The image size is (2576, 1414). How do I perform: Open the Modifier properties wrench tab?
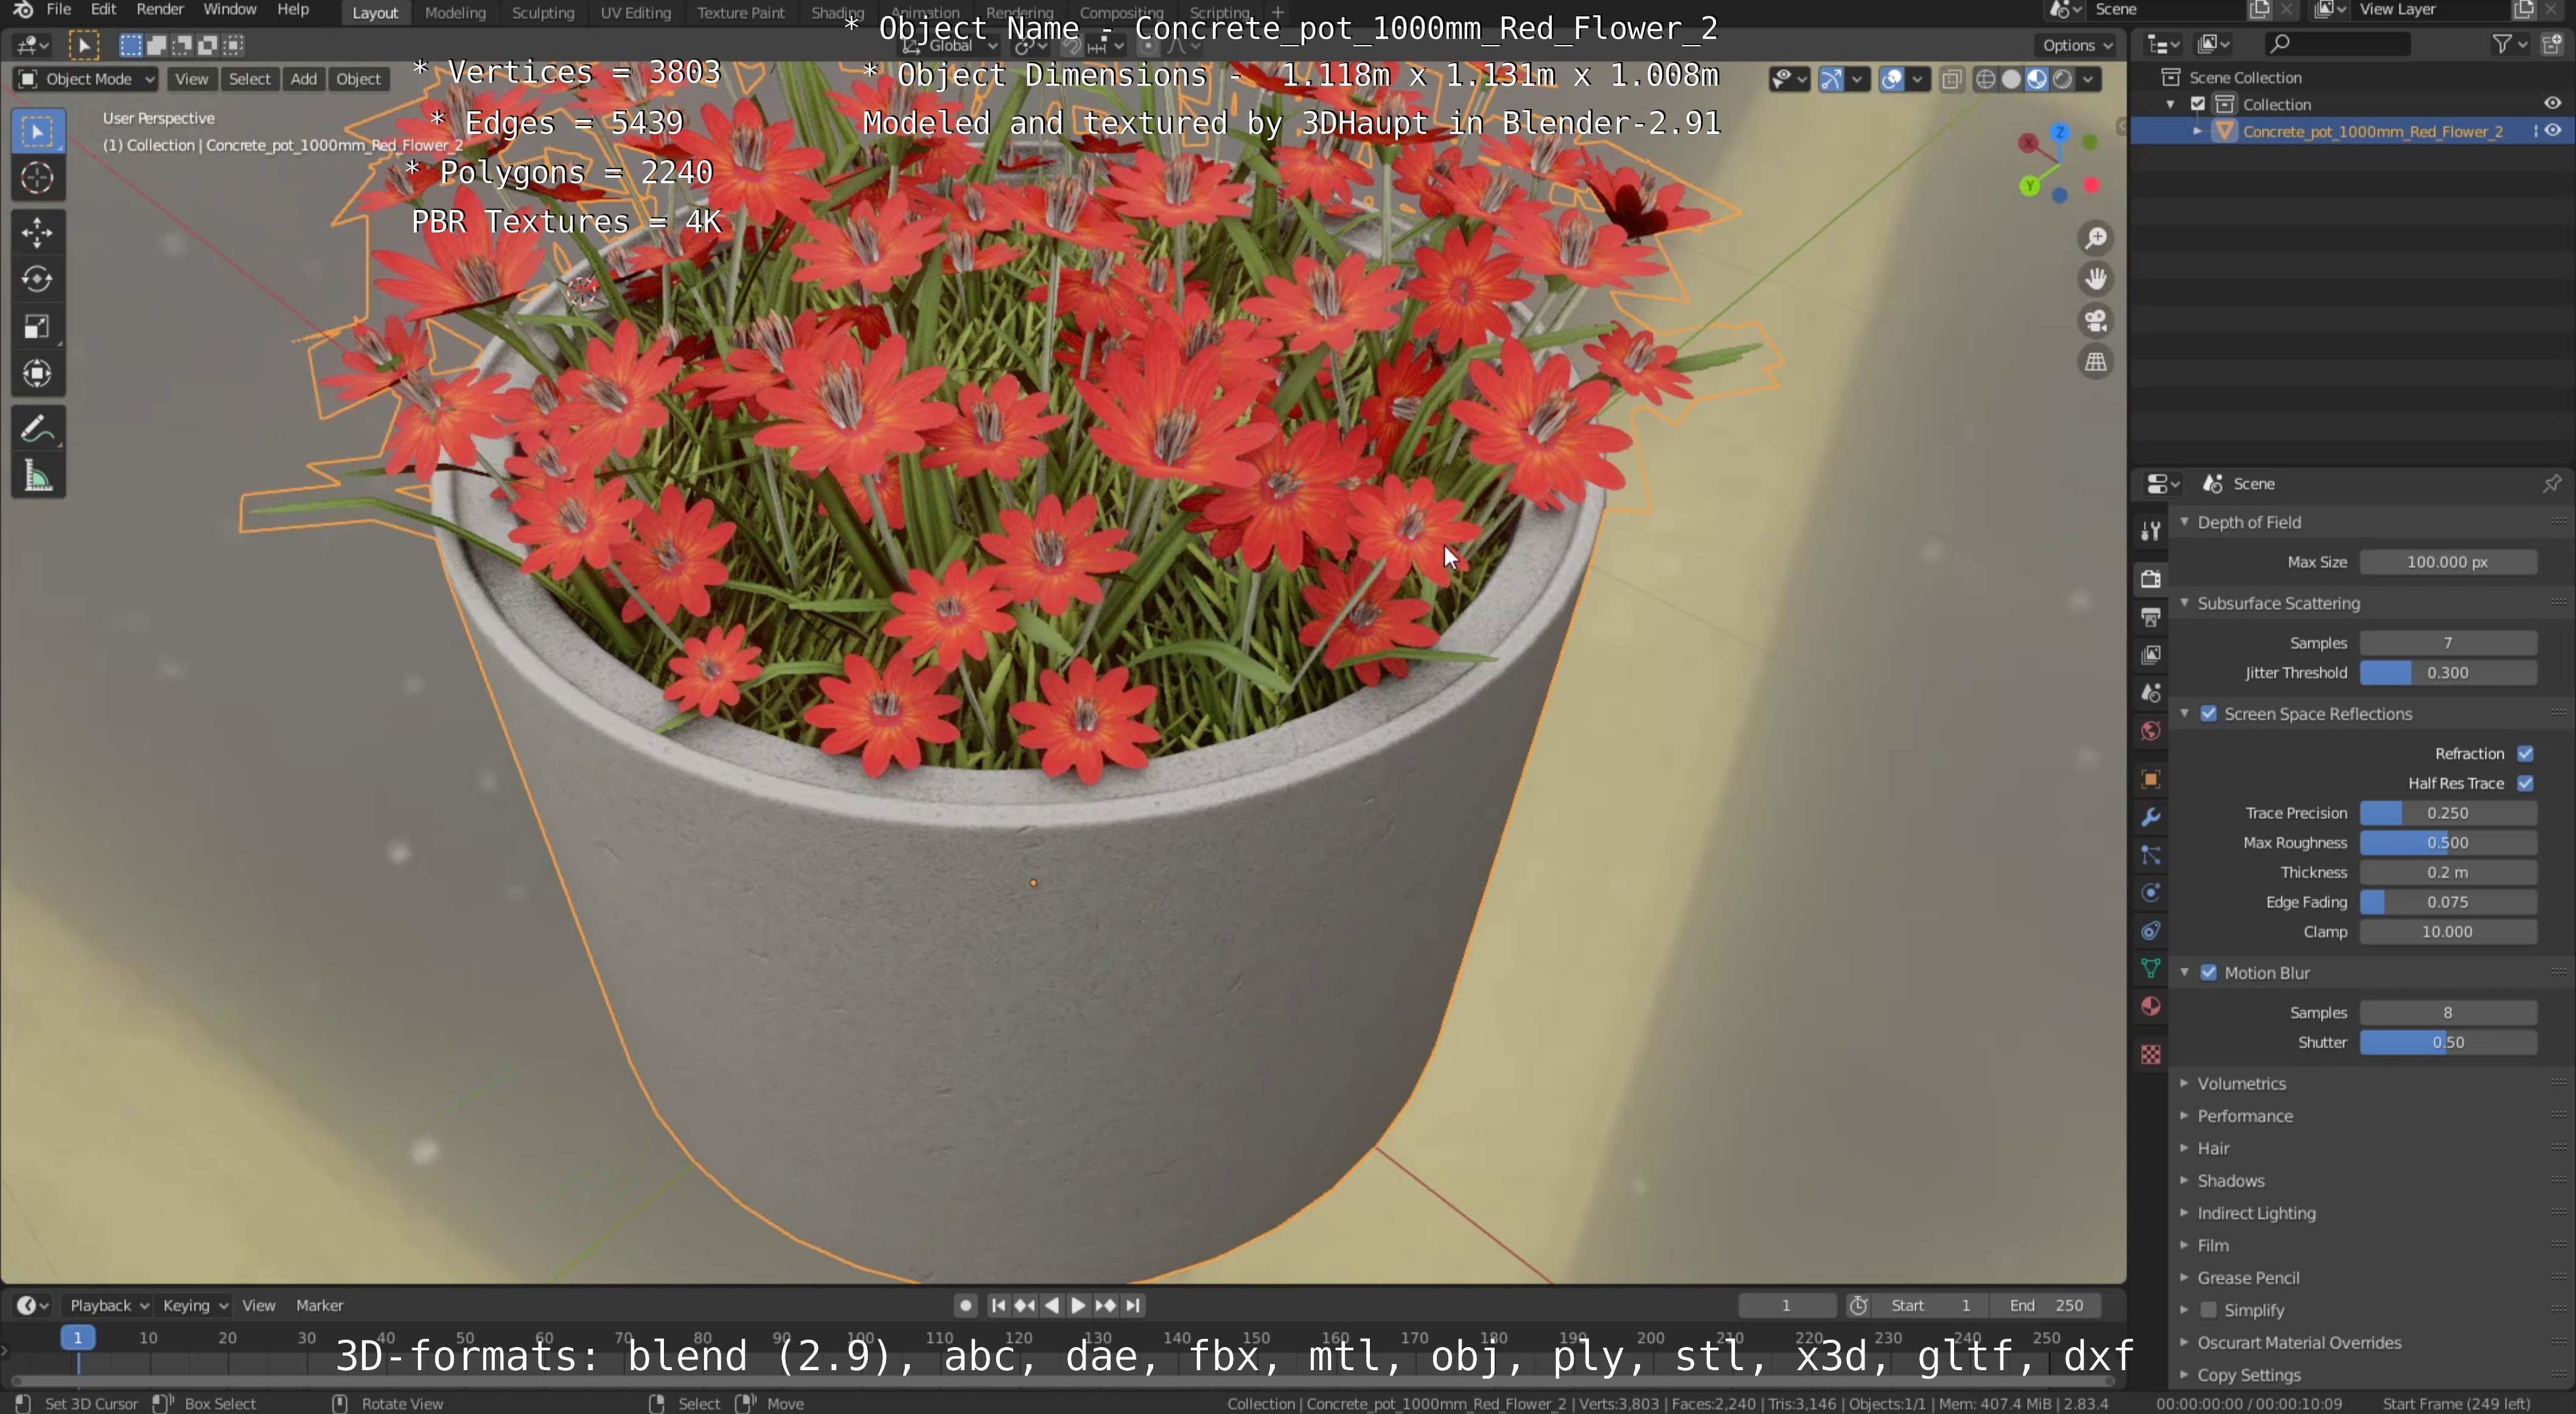[2150, 817]
